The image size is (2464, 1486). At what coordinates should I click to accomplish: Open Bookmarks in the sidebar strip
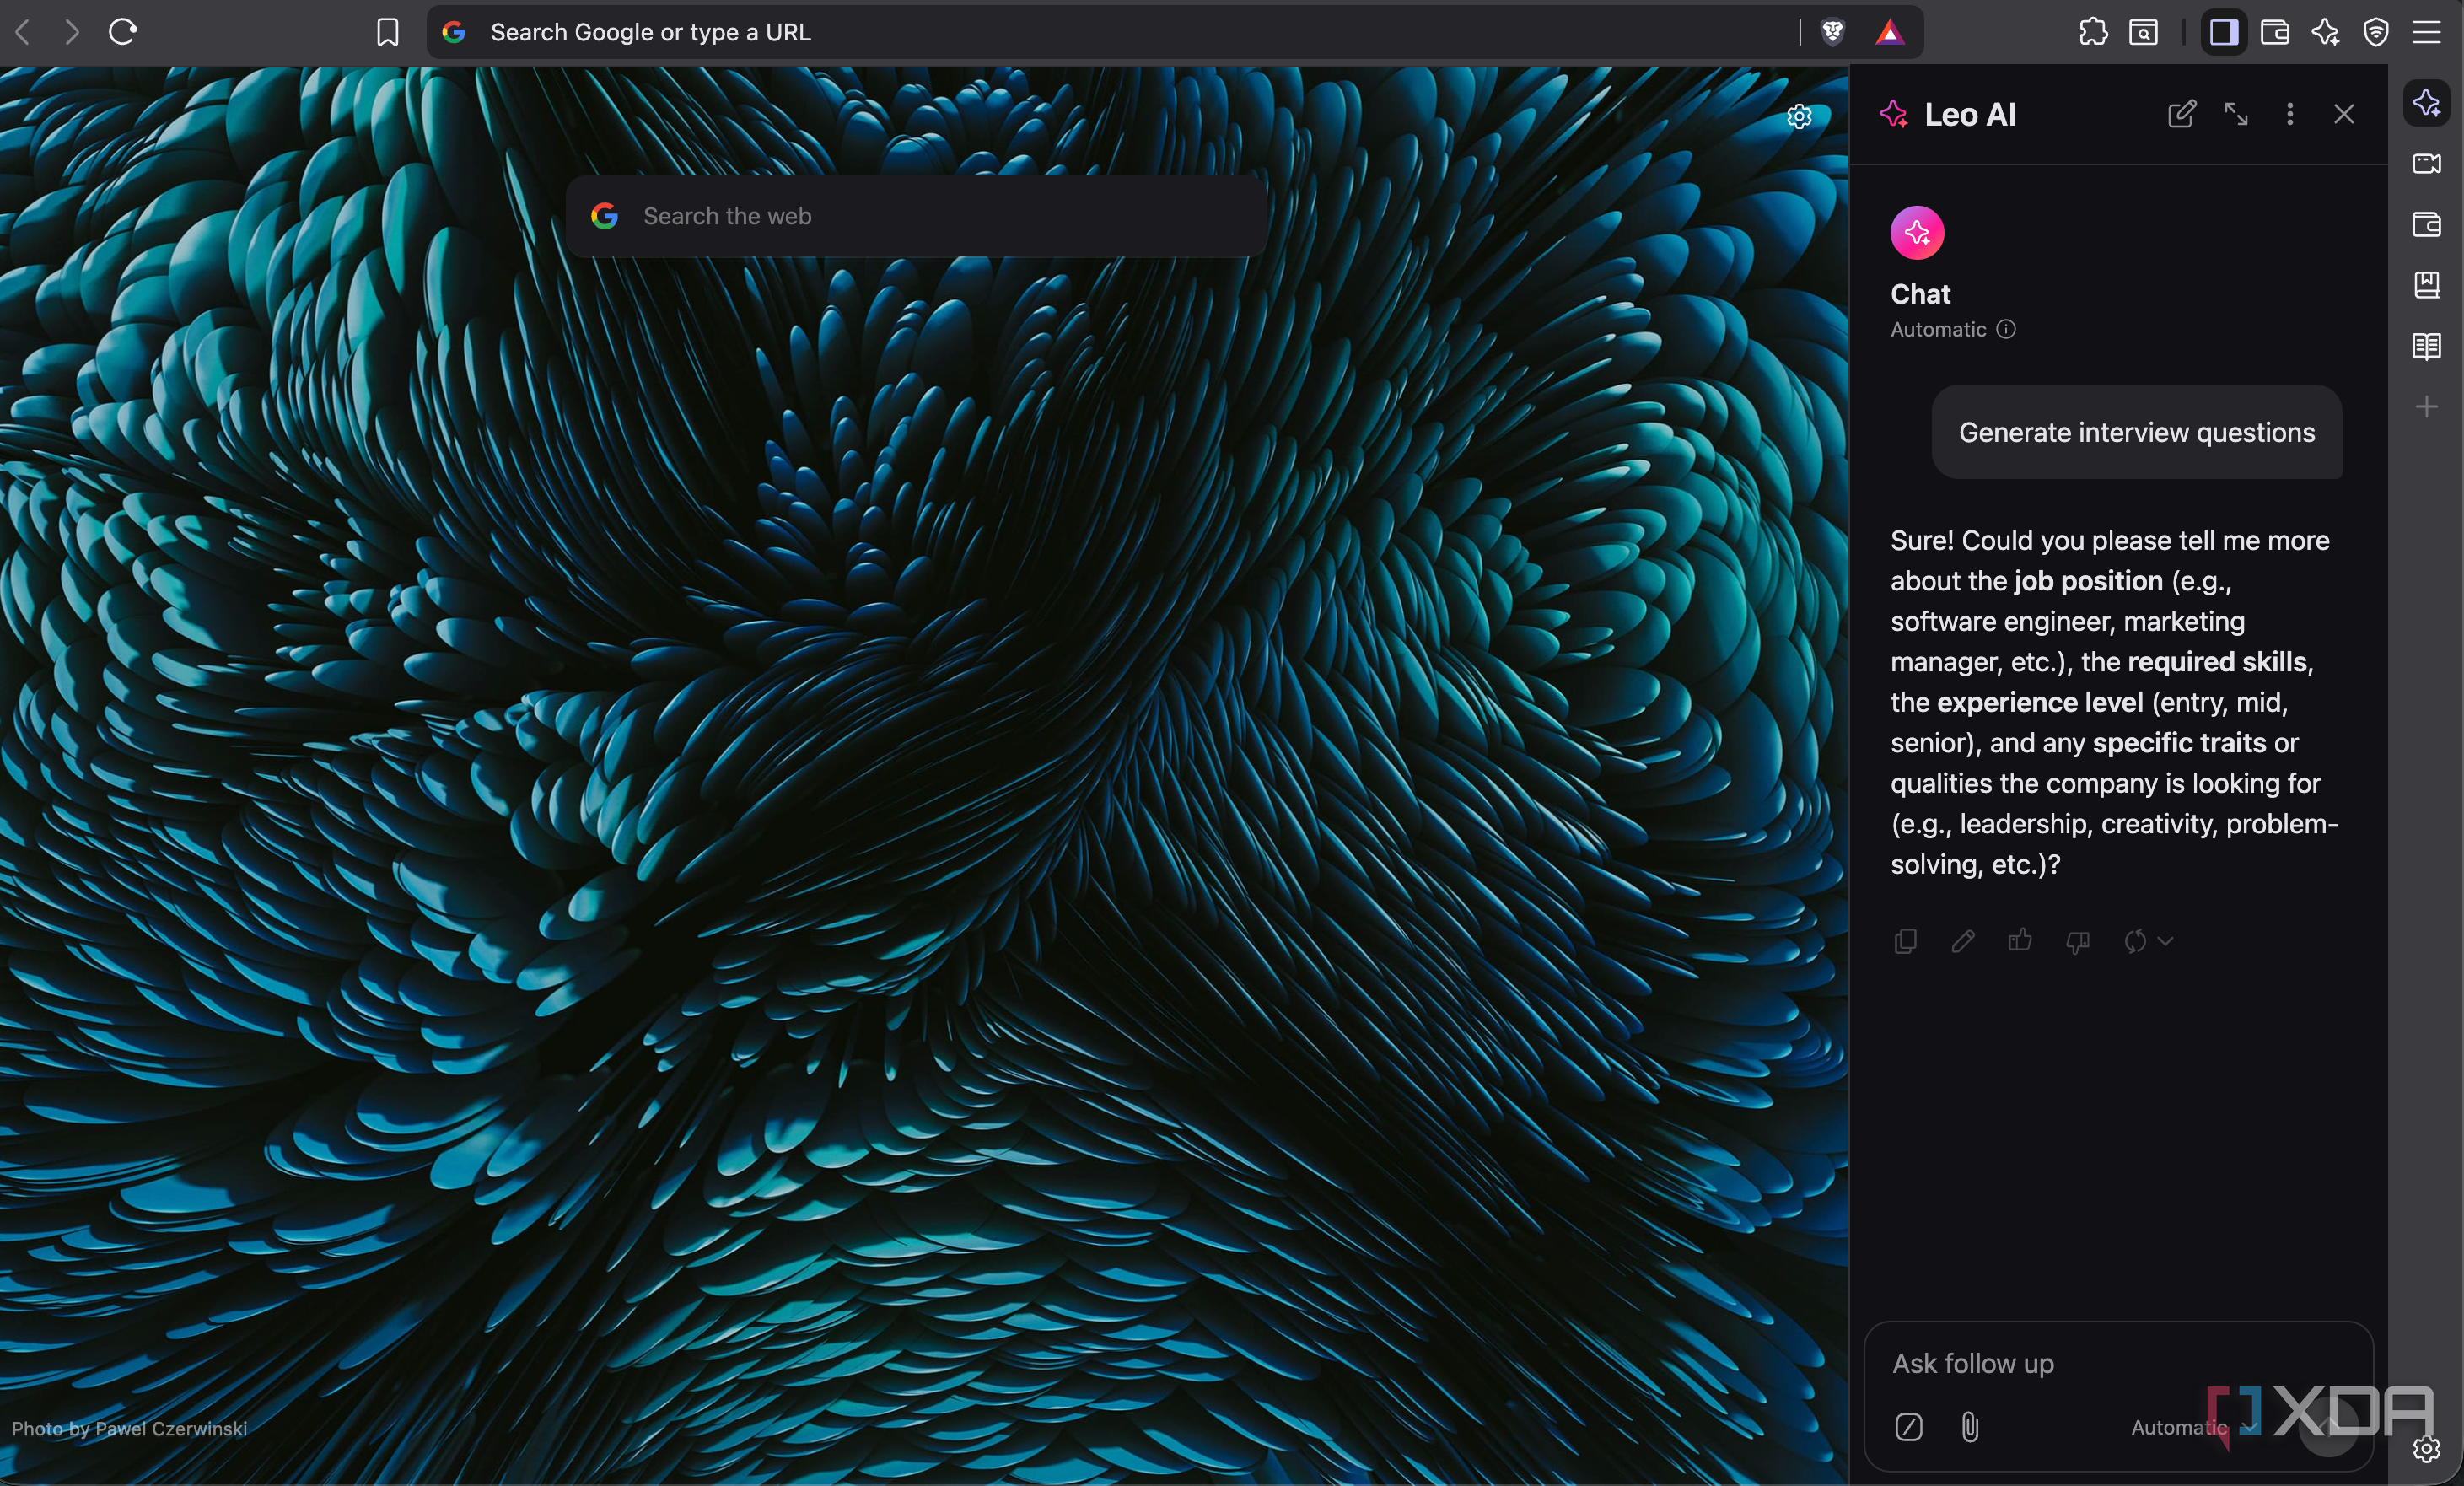click(x=2427, y=285)
